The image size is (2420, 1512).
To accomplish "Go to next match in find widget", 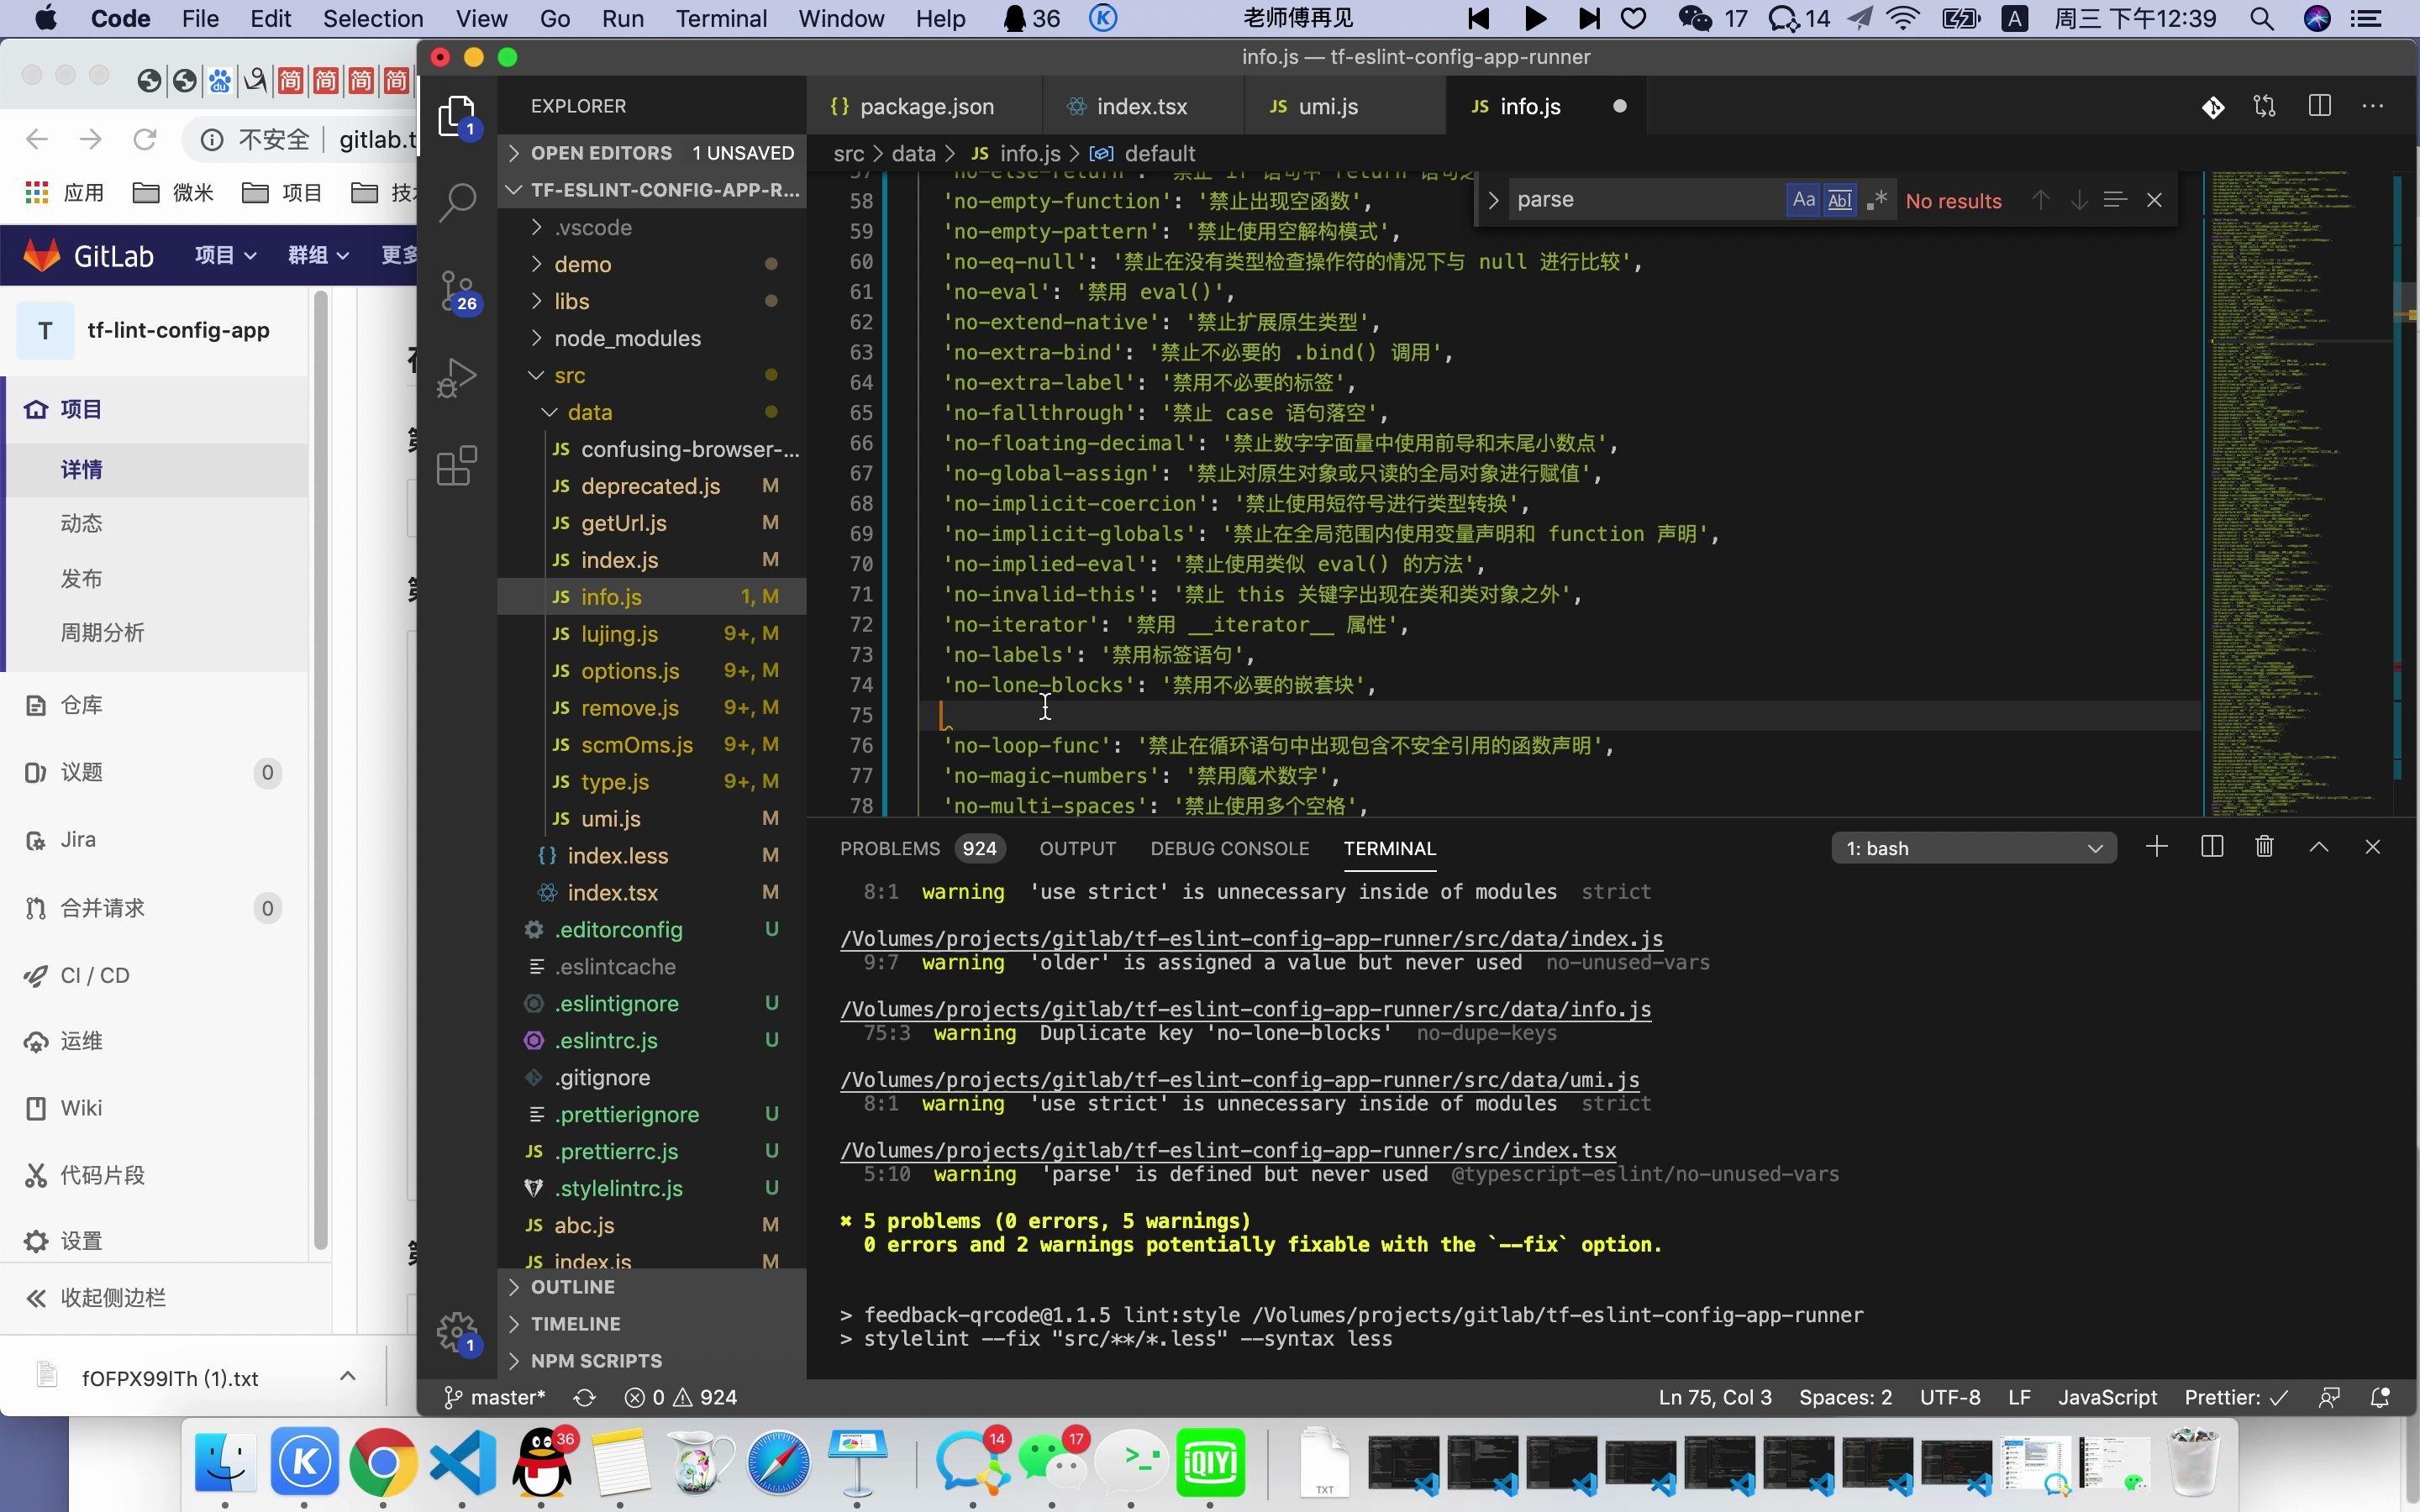I will 2079,200.
